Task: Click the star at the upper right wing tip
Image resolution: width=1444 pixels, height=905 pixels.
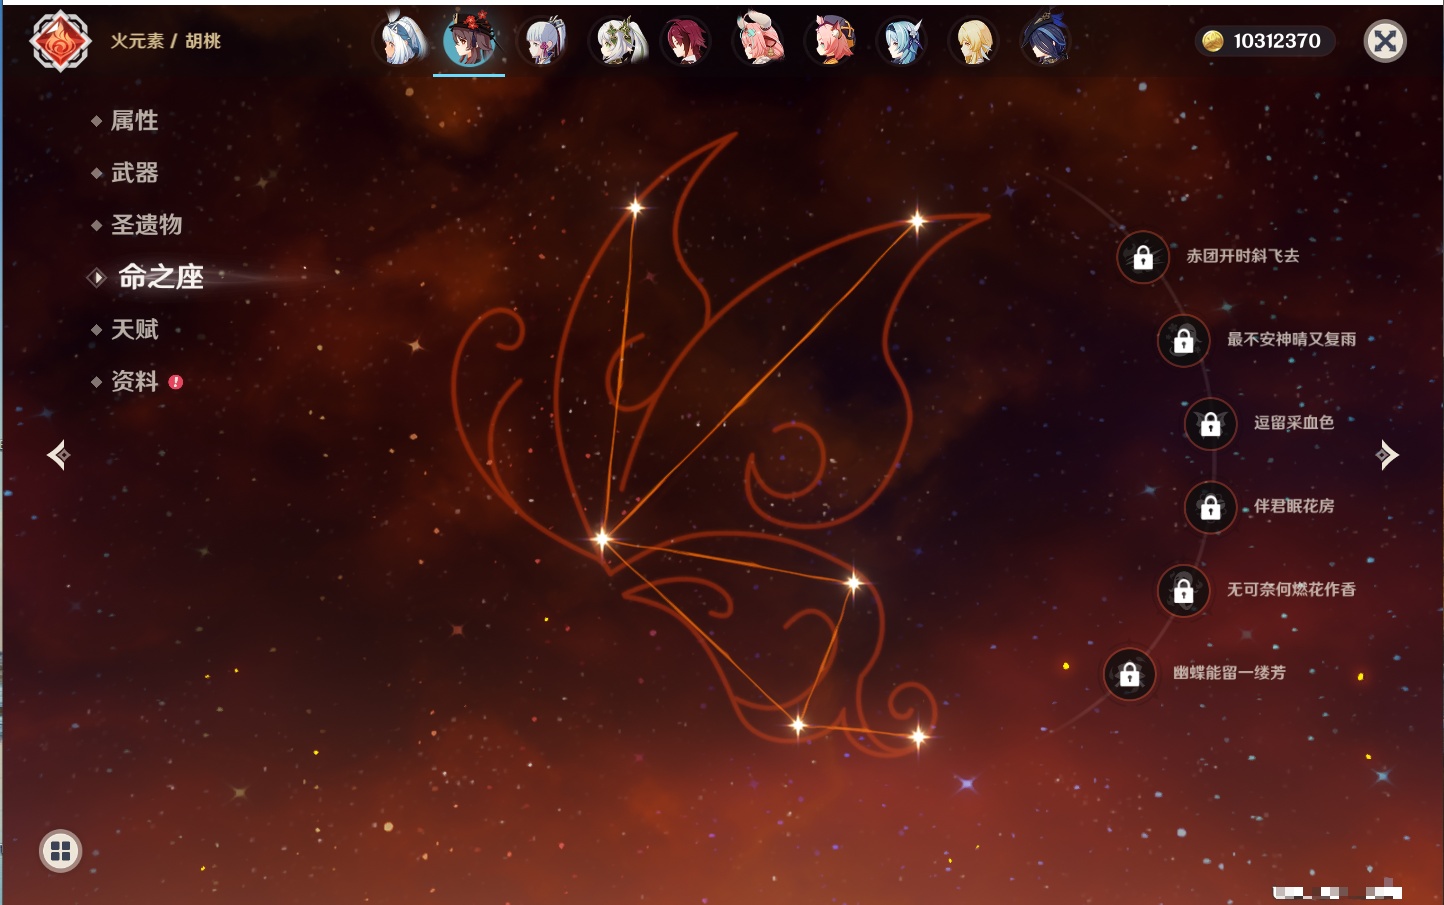Action: coord(917,221)
